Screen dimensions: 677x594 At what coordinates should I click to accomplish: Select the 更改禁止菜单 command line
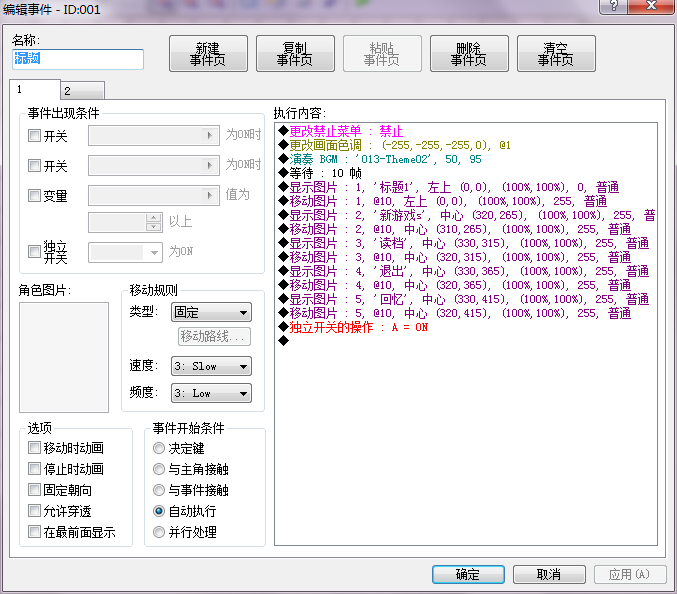pos(341,131)
